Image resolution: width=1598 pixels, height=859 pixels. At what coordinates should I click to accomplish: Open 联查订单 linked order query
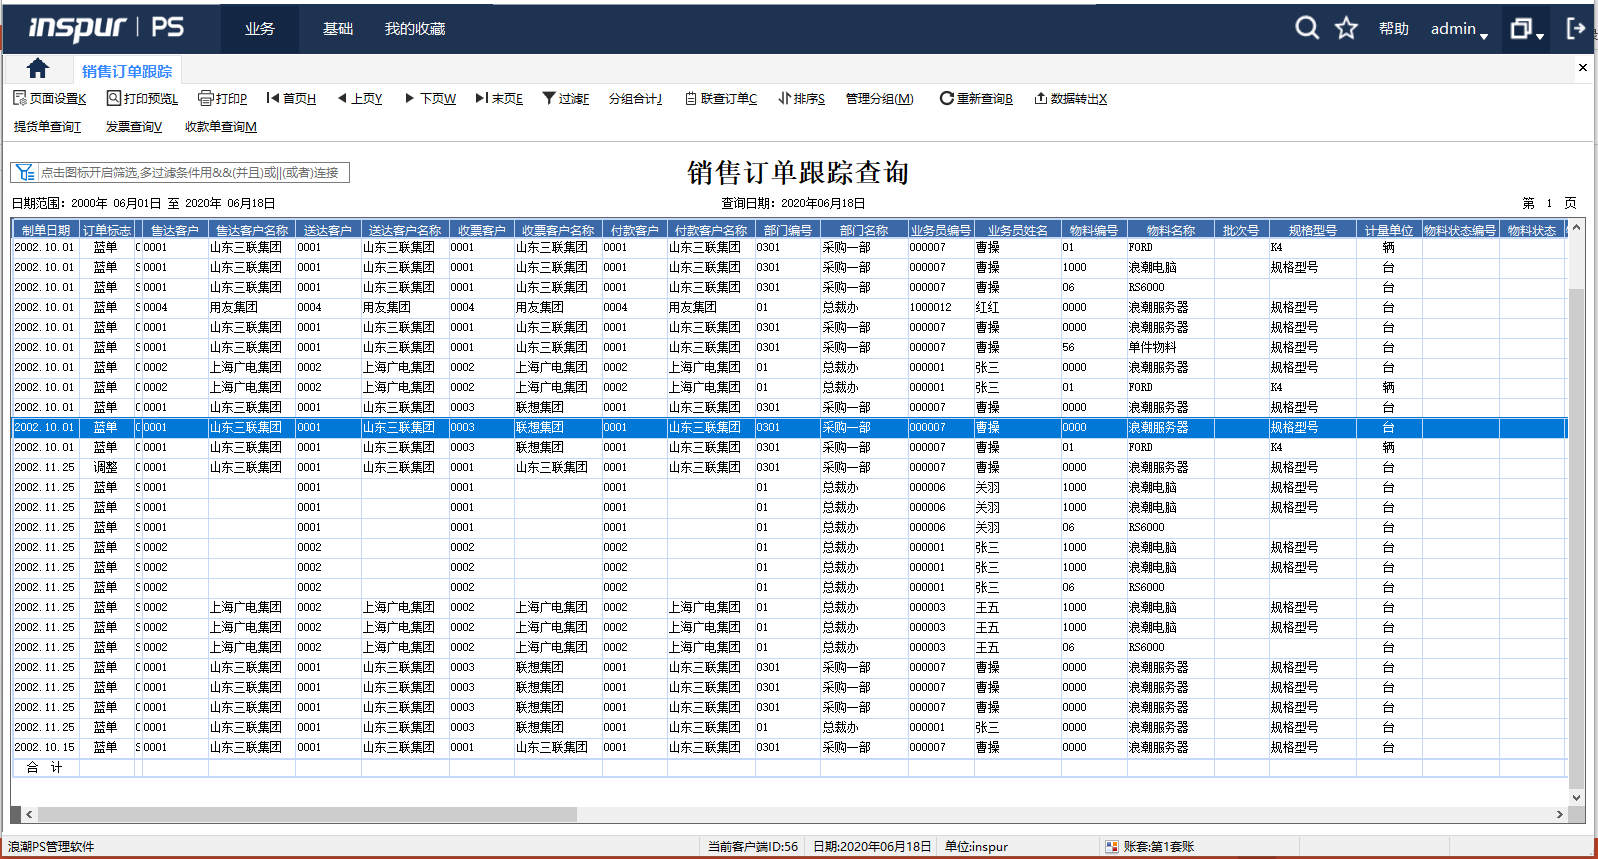(x=721, y=98)
